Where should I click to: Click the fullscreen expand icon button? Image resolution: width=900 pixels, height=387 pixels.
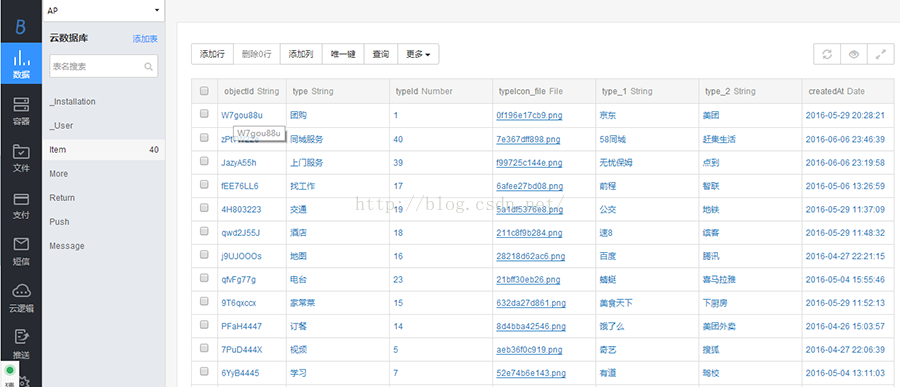coord(880,55)
